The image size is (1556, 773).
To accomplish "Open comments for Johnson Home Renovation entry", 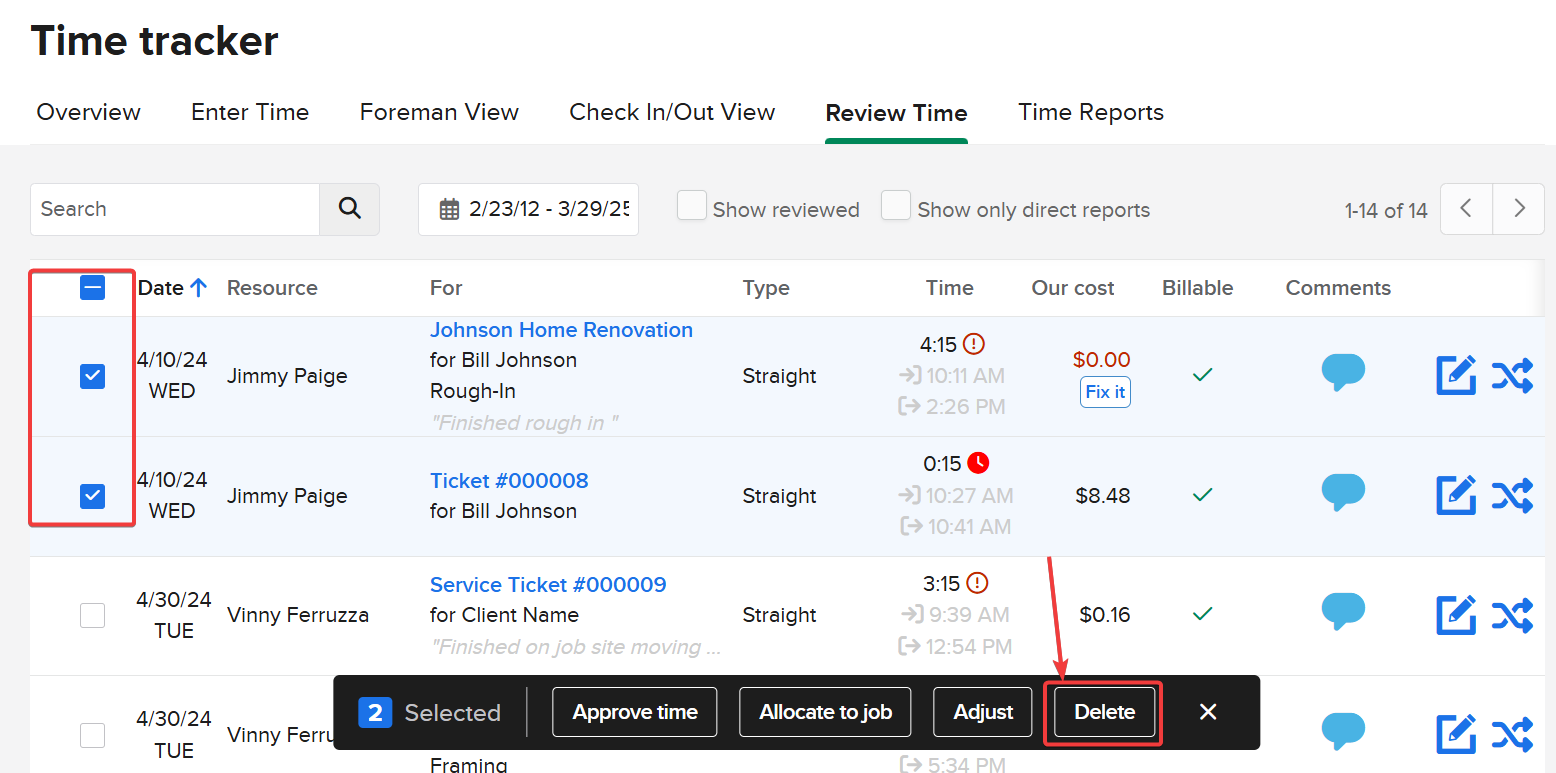I will pos(1342,372).
